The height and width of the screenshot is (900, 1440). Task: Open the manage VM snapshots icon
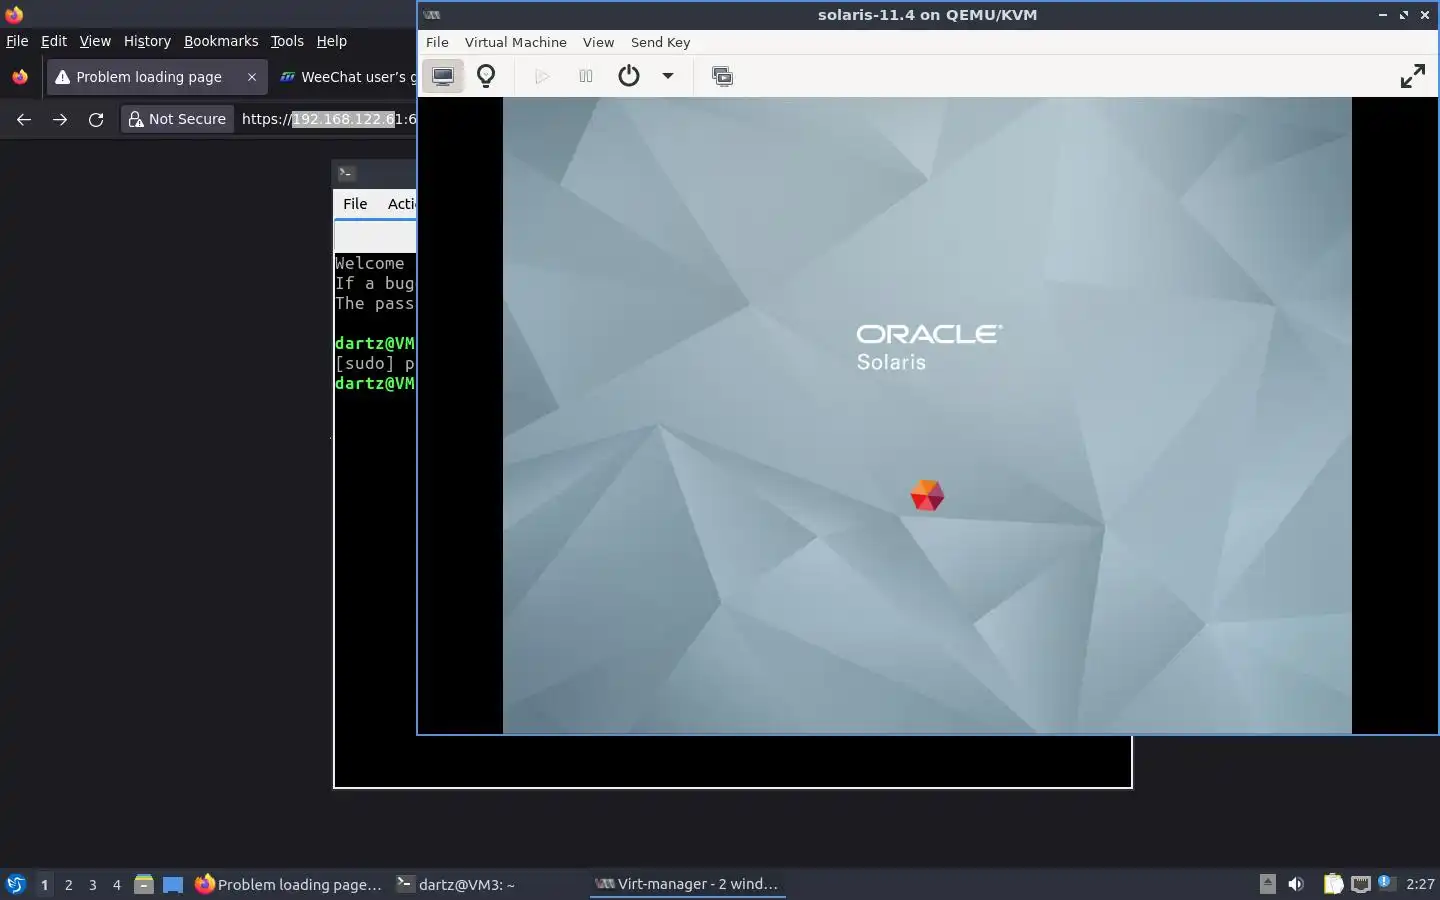point(722,76)
